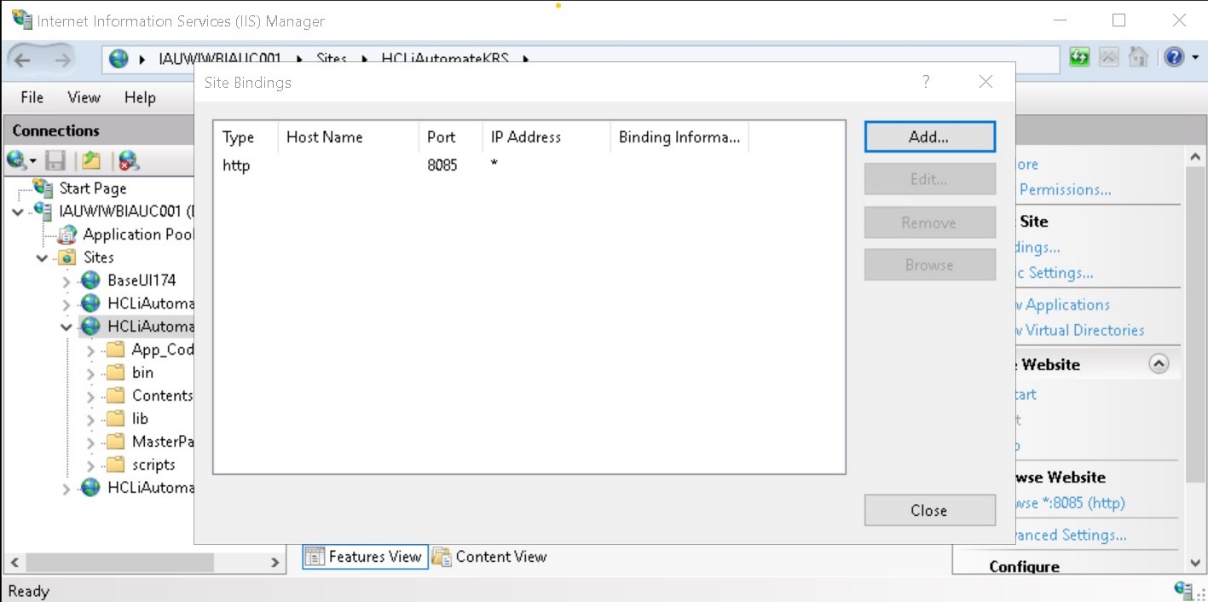Click the scripts folder icon

point(115,465)
